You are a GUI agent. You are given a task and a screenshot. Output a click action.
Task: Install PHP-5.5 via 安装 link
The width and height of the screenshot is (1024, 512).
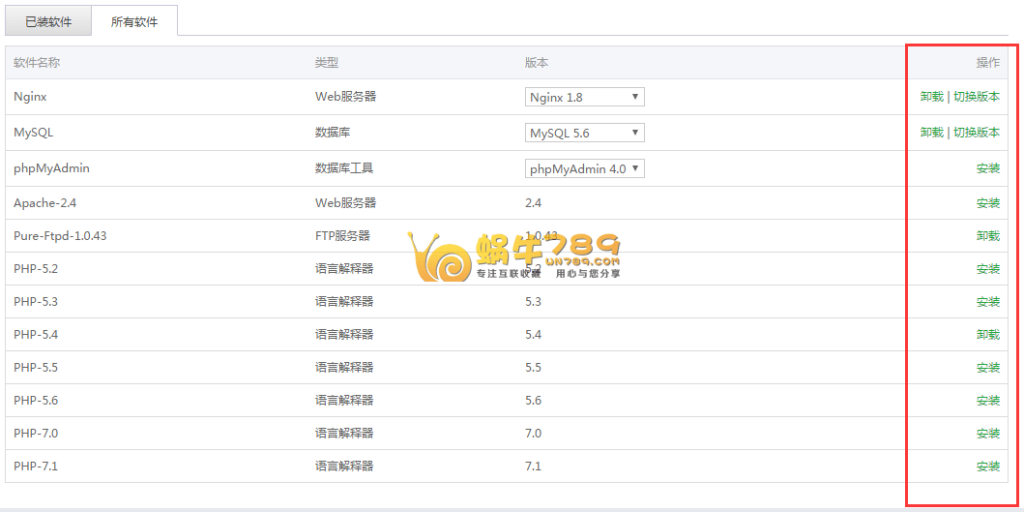pyautogui.click(x=987, y=368)
